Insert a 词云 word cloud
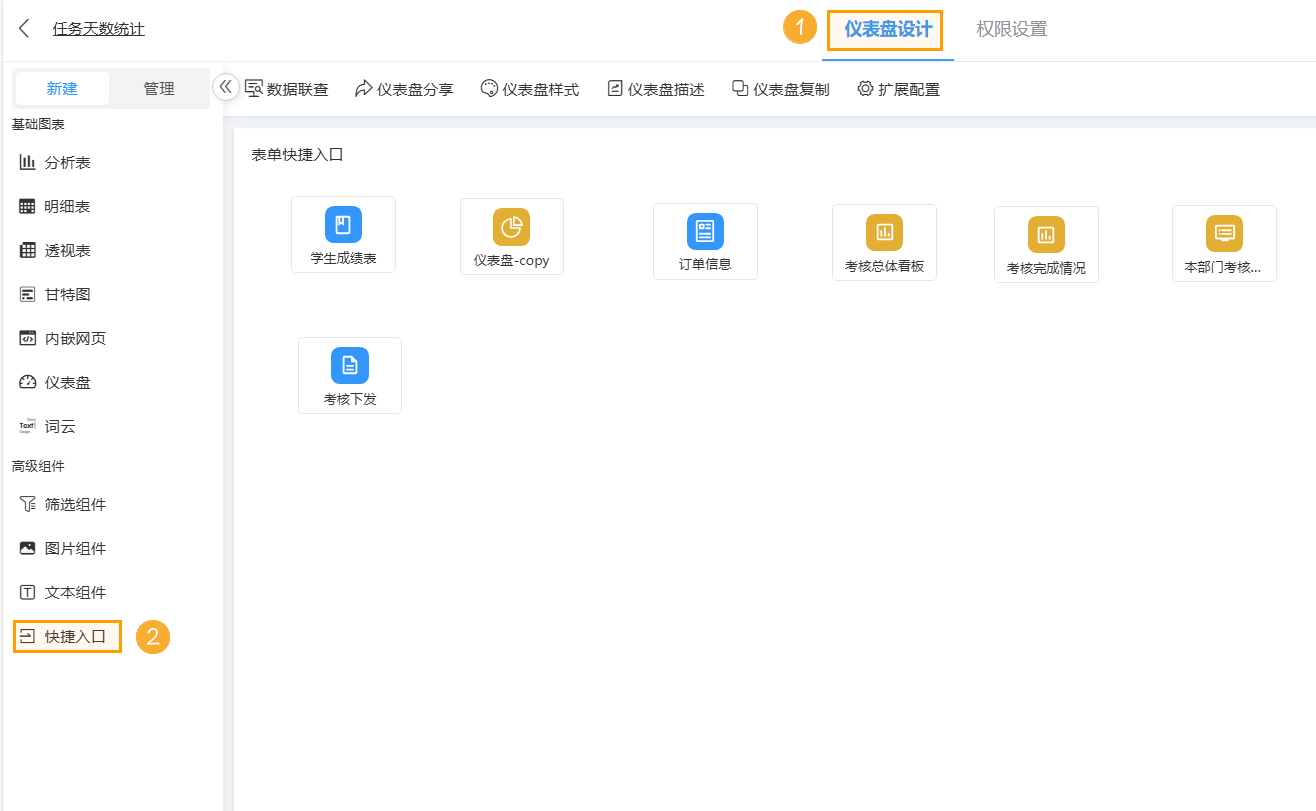Image resolution: width=1316 pixels, height=811 pixels. pos(56,425)
